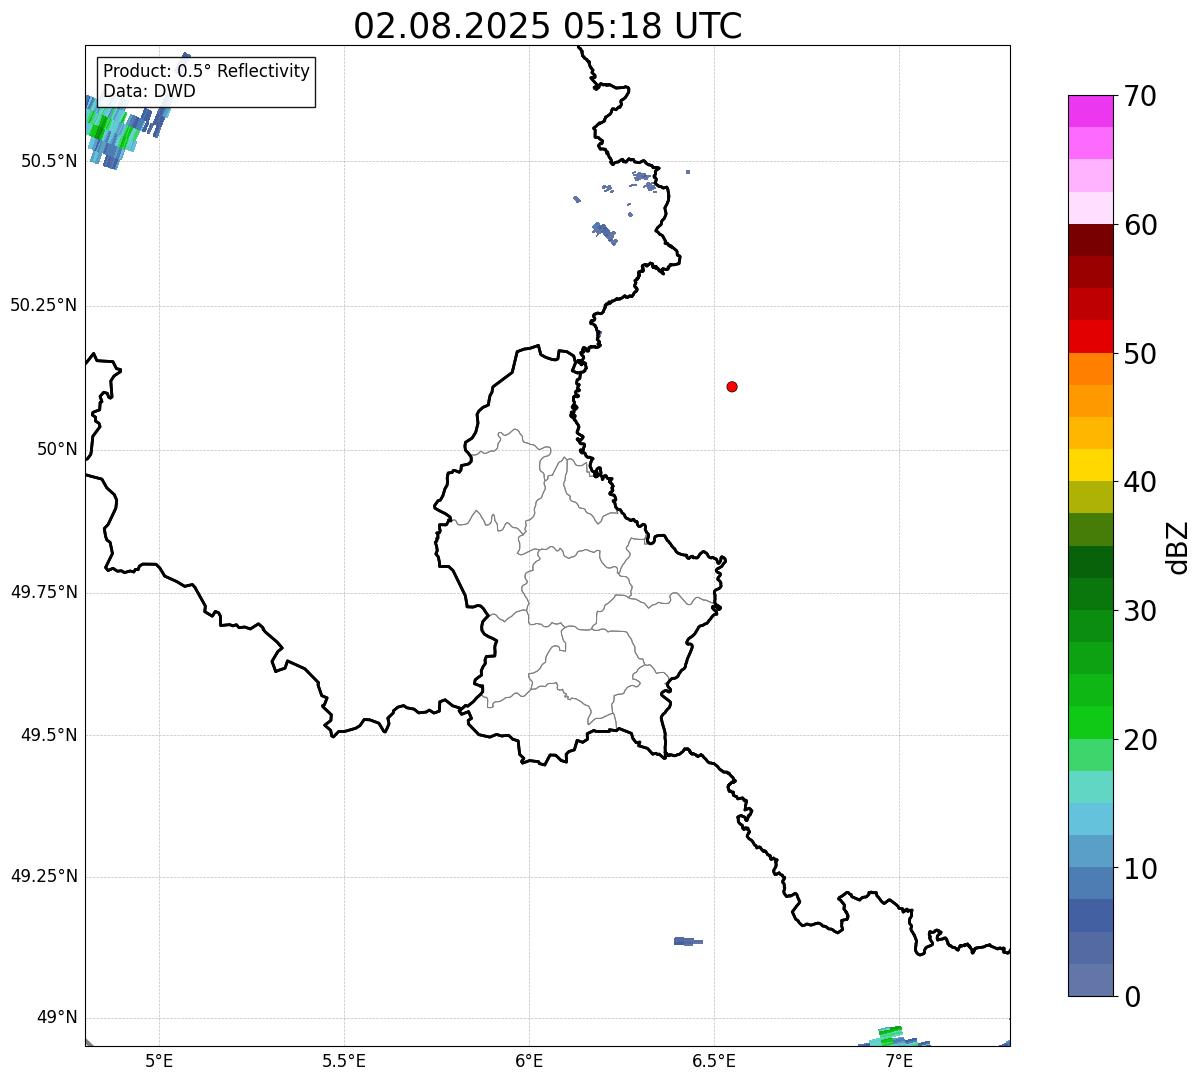
Task: Click the small blue echo near 49.15°N 6.4°E
Action: (688, 941)
